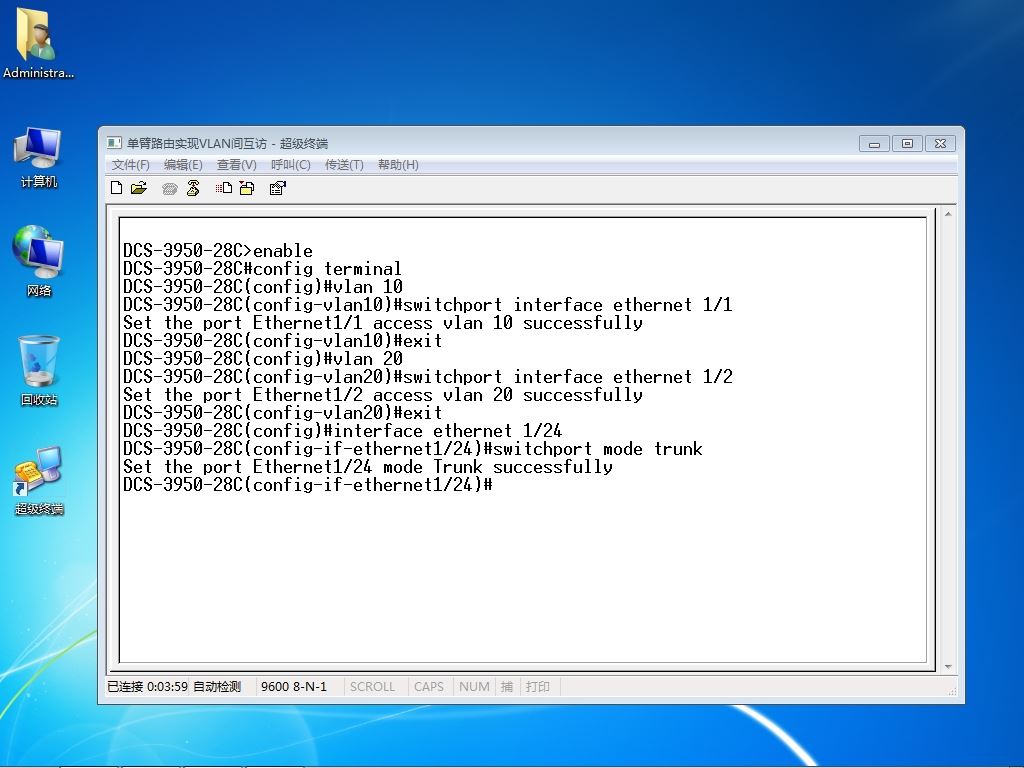
Task: Click 'Set the port Ethernet1/1 access vlan 10' line
Action: click(383, 323)
